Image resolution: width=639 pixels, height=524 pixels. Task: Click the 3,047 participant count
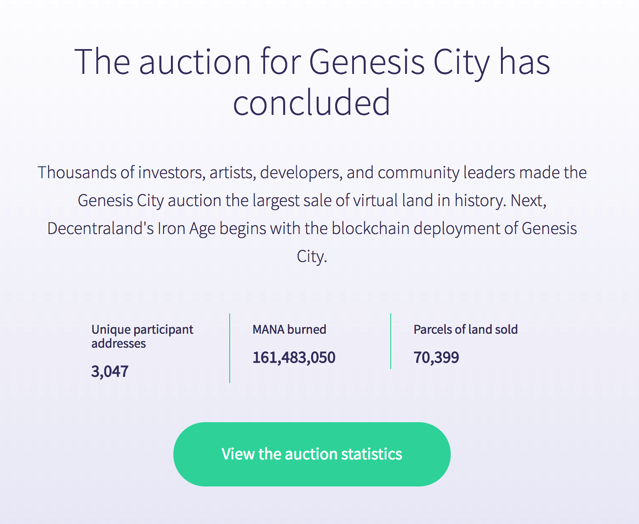(x=110, y=371)
